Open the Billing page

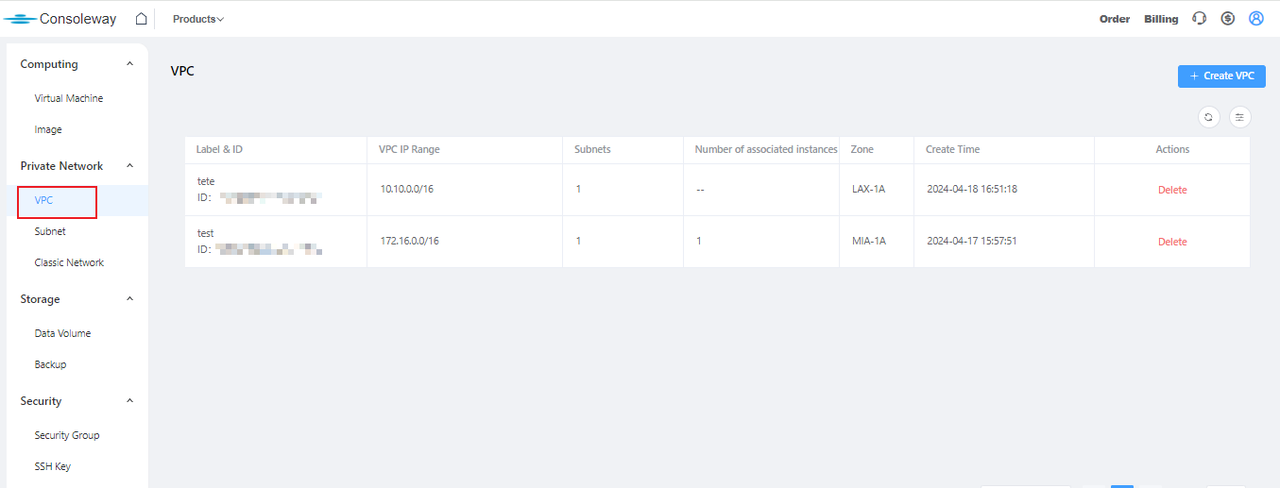(1161, 19)
